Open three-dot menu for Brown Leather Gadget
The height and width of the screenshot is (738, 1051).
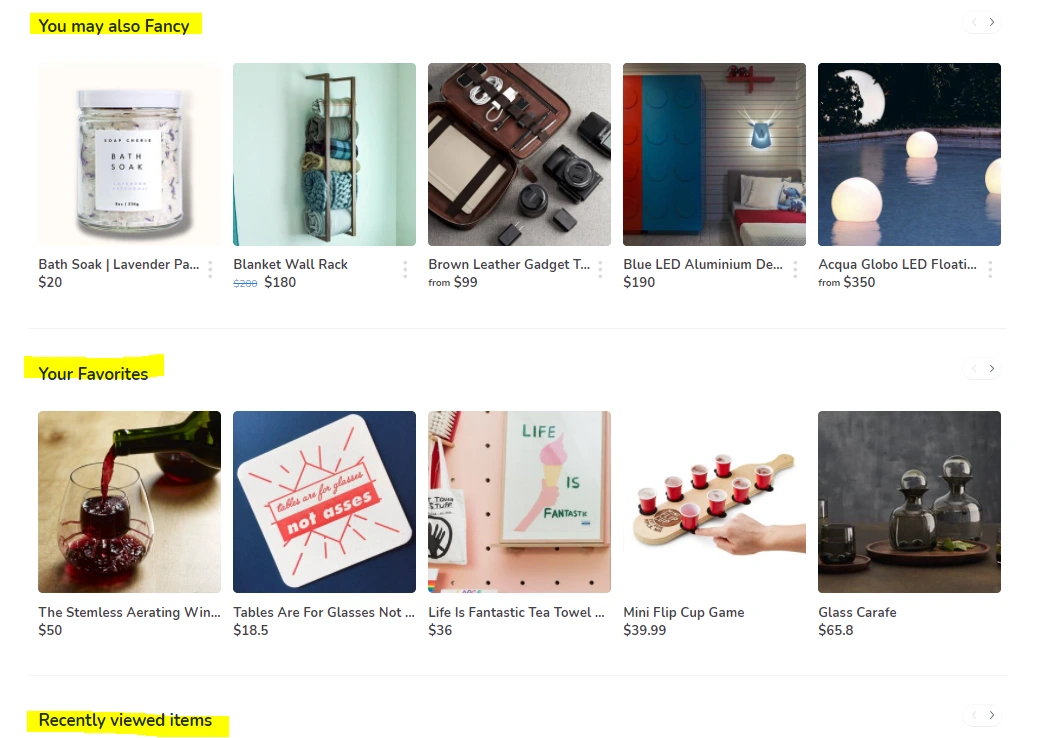[x=601, y=269]
